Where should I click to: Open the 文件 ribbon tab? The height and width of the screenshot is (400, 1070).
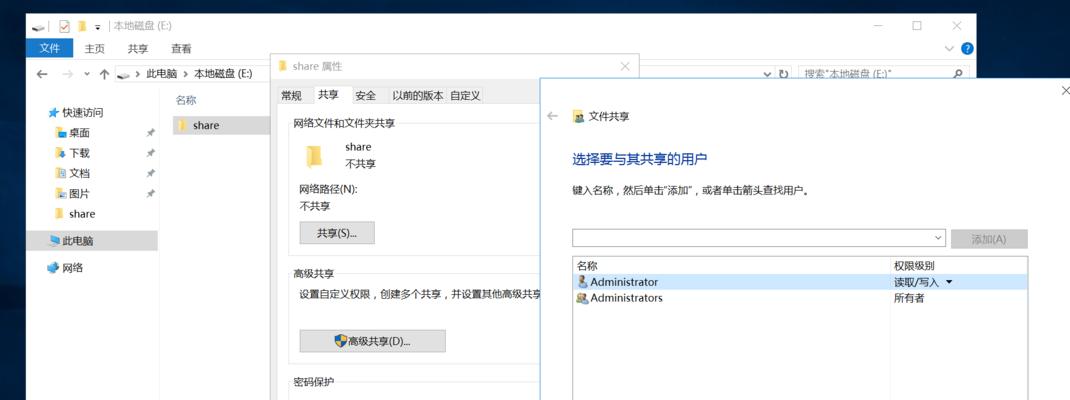[x=49, y=48]
